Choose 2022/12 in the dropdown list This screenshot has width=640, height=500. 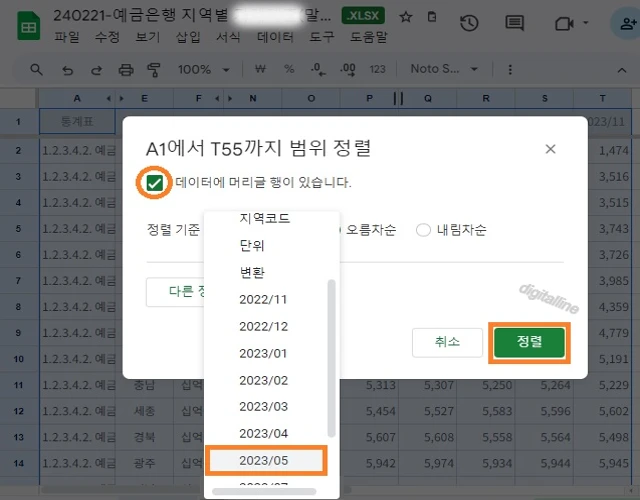pos(265,326)
